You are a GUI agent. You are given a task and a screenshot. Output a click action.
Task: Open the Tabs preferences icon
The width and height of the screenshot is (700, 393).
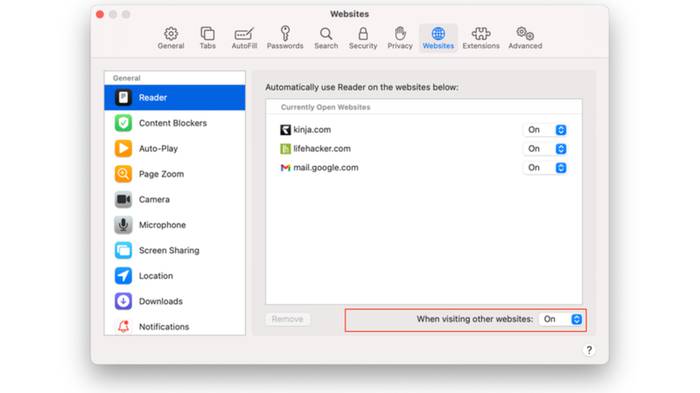[x=208, y=34]
